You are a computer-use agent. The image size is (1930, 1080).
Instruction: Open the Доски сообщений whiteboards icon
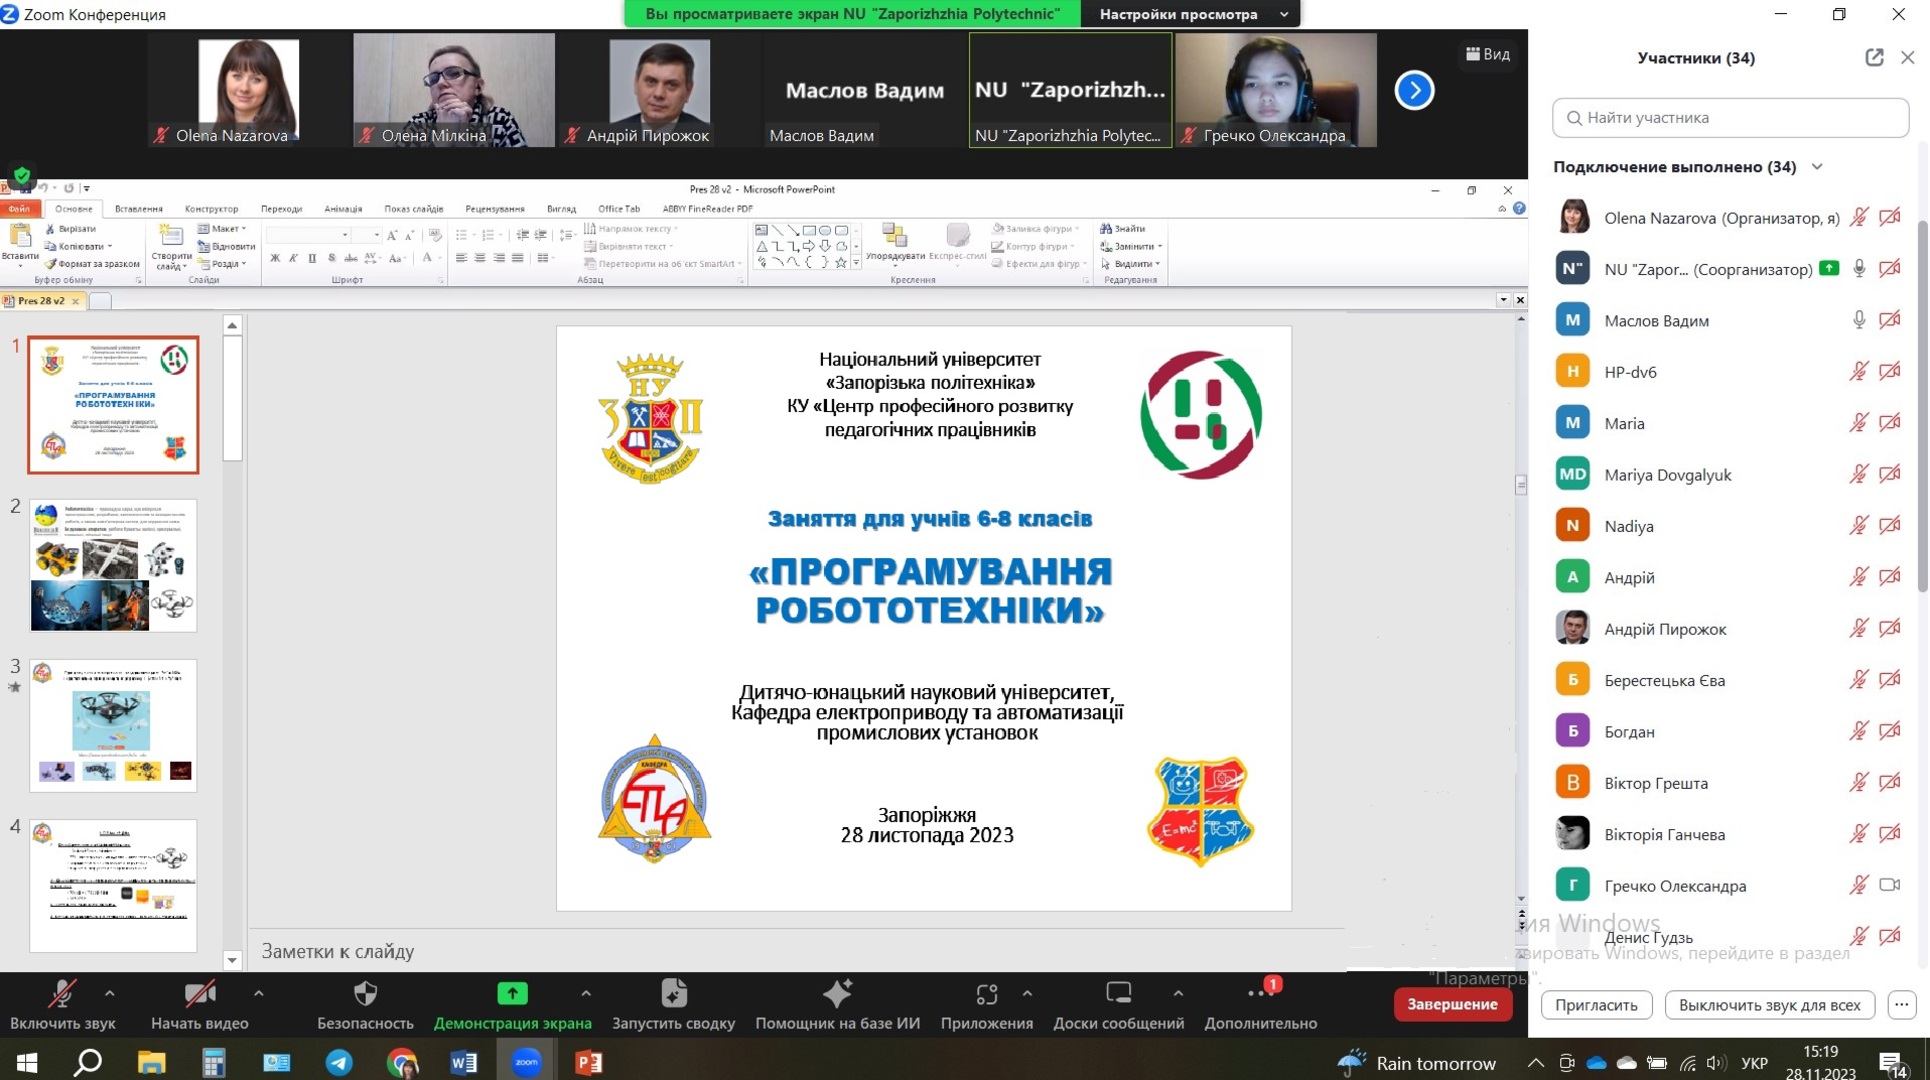pos(1118,994)
